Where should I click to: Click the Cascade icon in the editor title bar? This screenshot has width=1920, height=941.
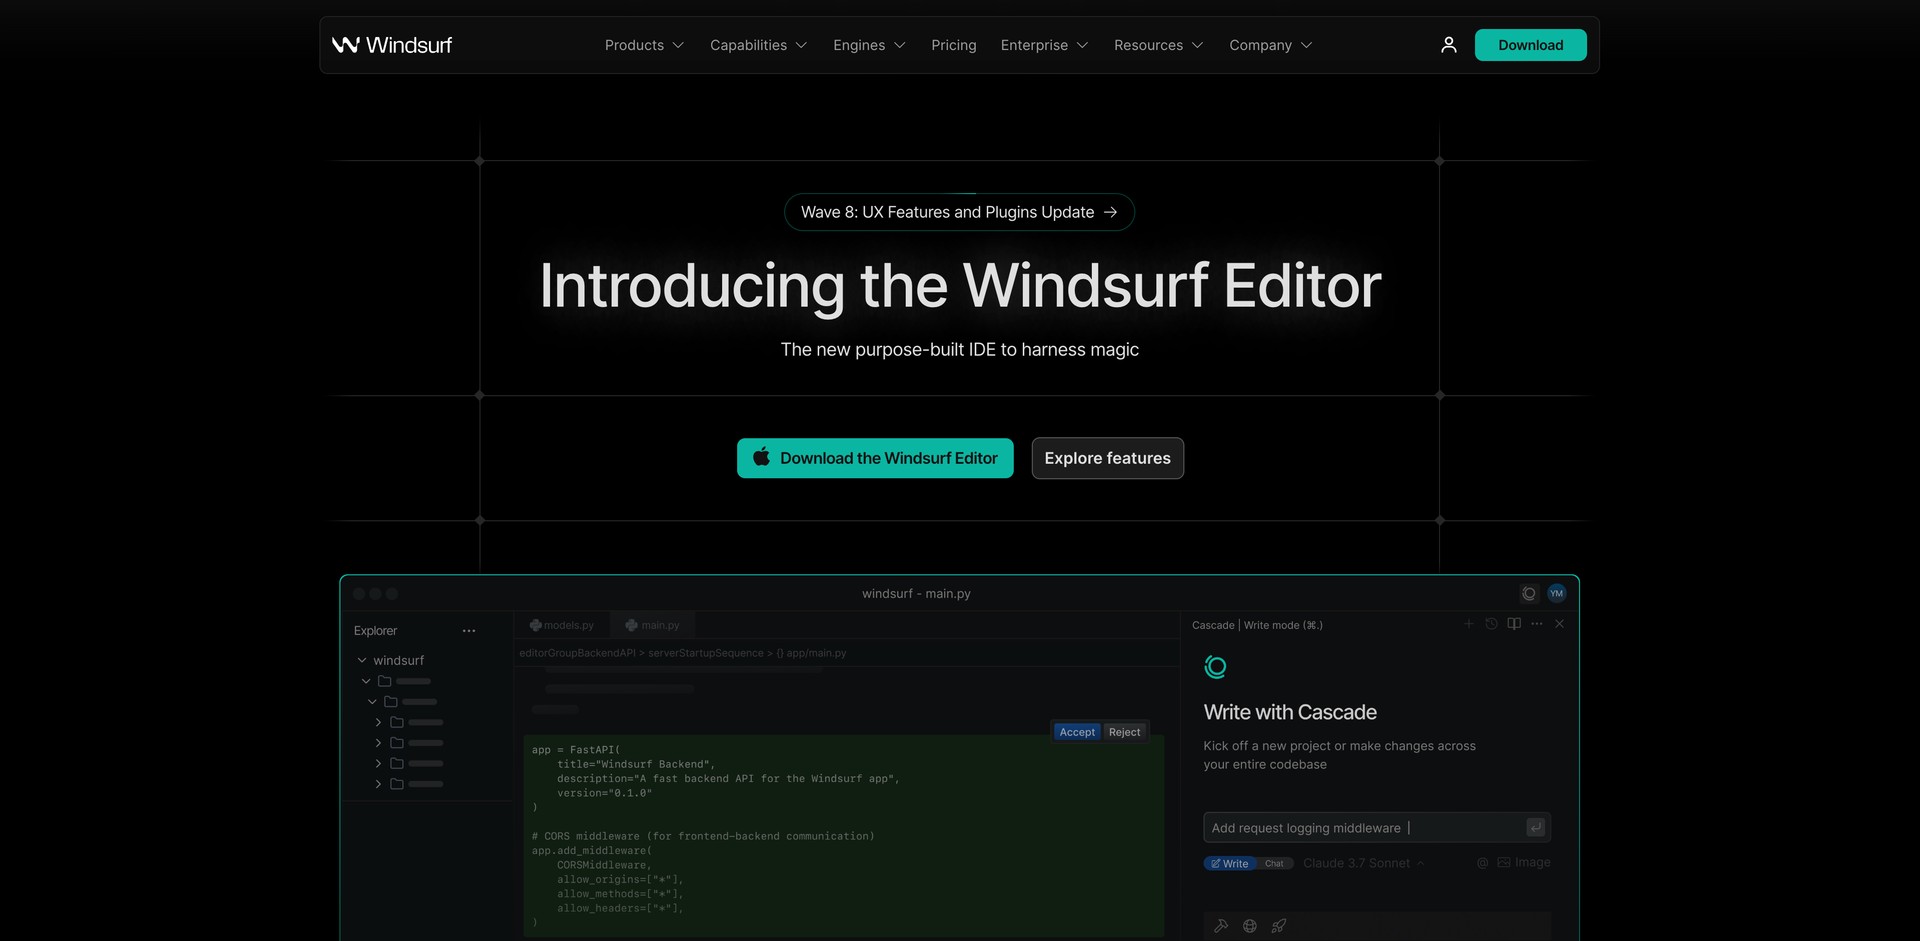pos(1528,593)
